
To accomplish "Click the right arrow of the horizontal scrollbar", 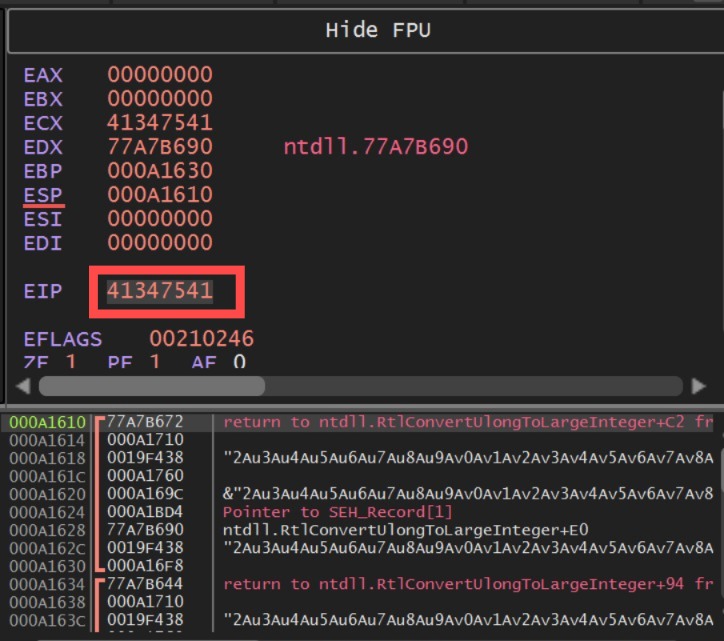I will pyautogui.click(x=698, y=385).
